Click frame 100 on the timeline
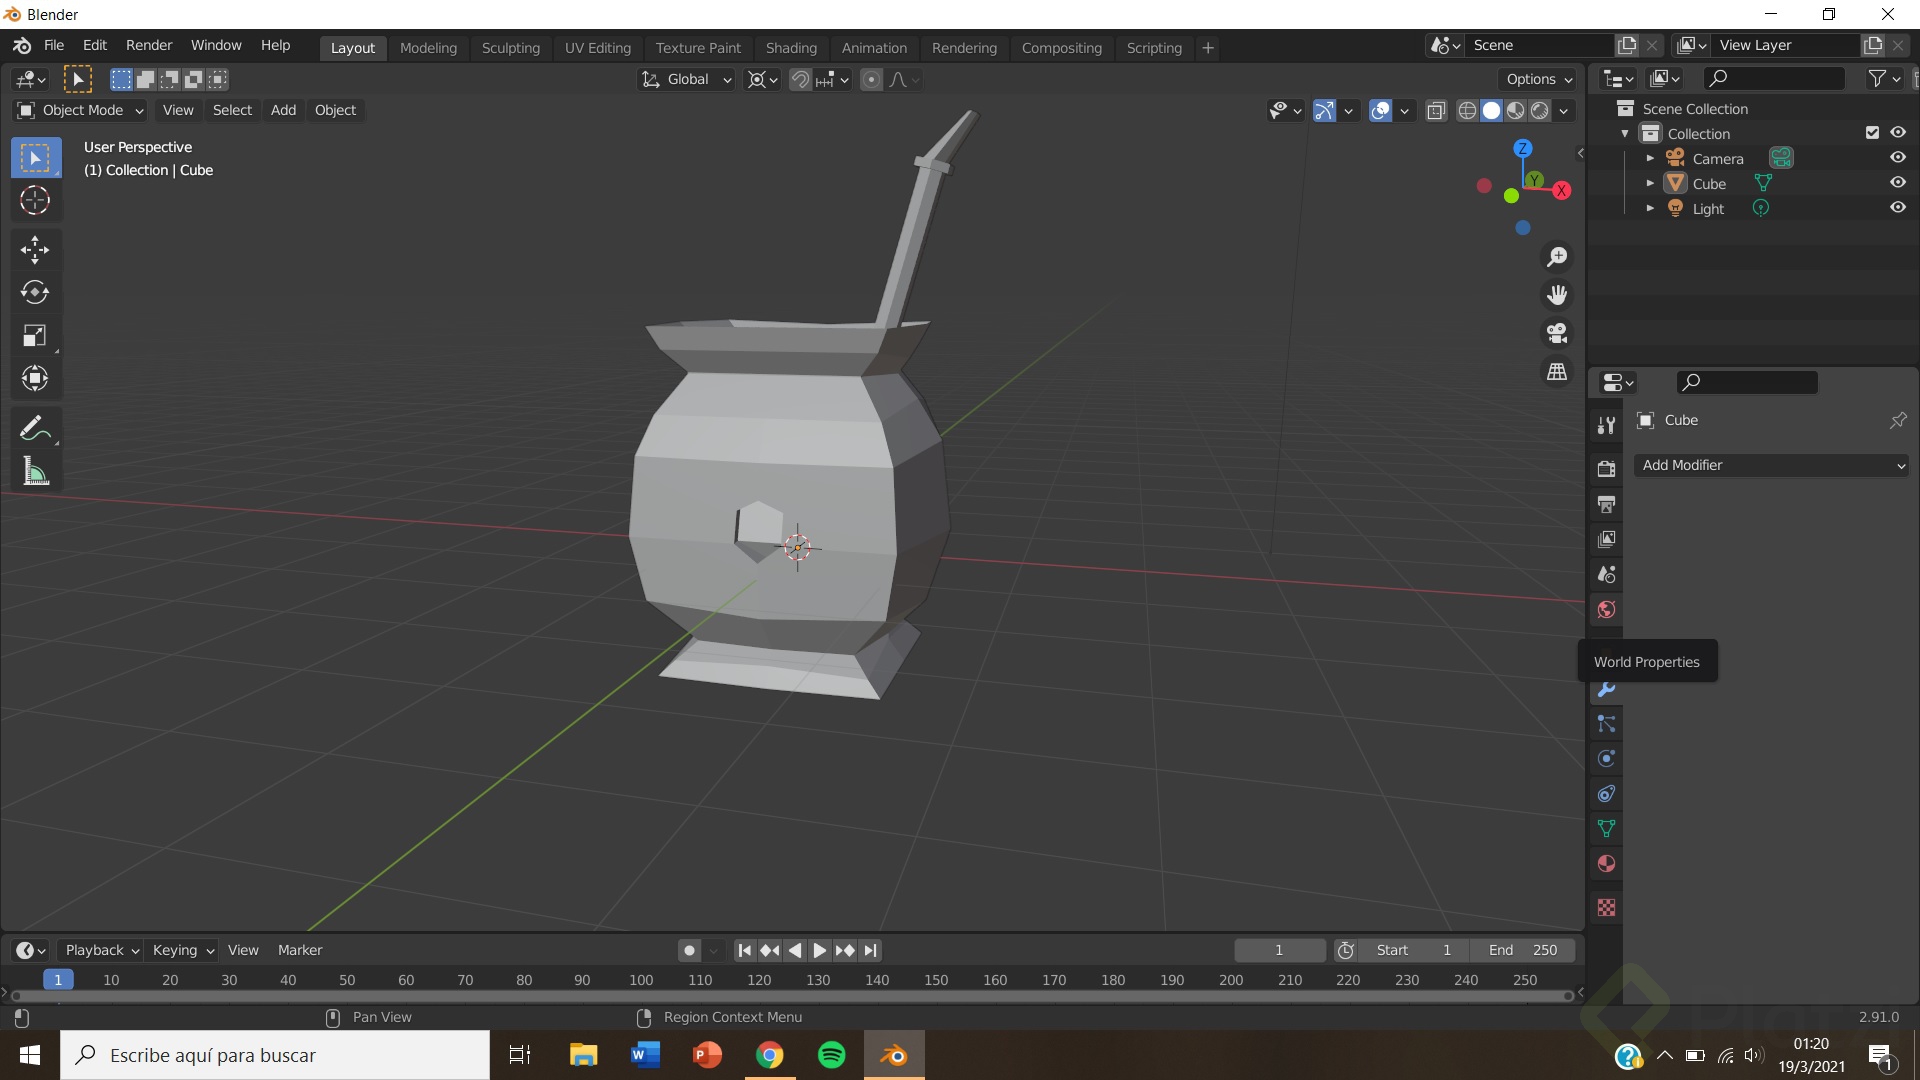 641,980
